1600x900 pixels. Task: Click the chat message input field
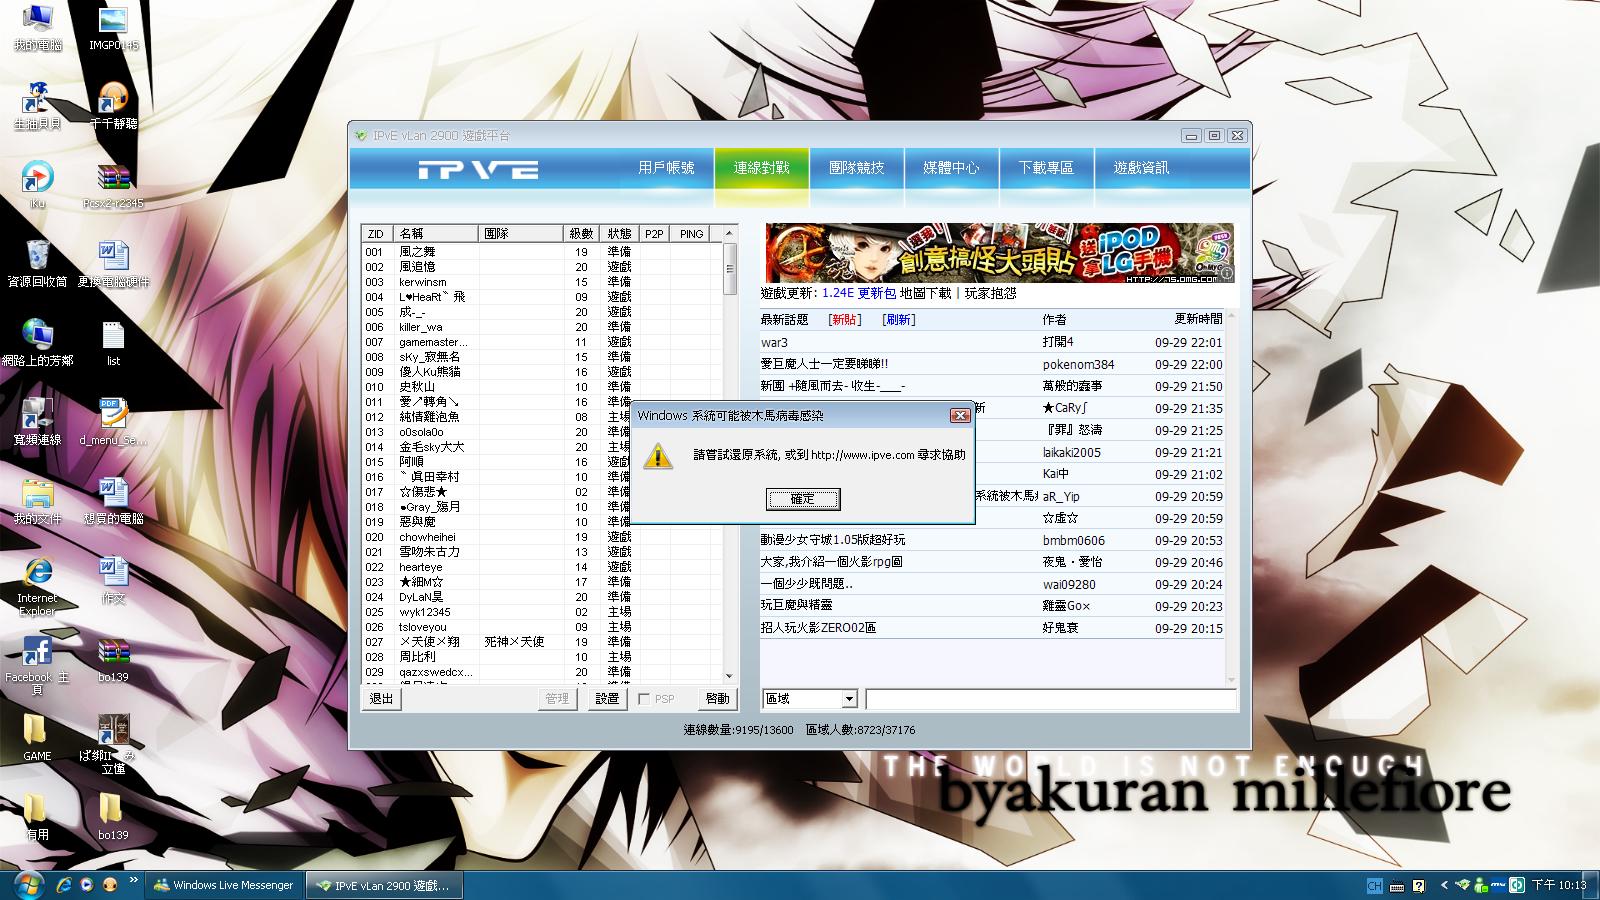pyautogui.click(x=1052, y=699)
